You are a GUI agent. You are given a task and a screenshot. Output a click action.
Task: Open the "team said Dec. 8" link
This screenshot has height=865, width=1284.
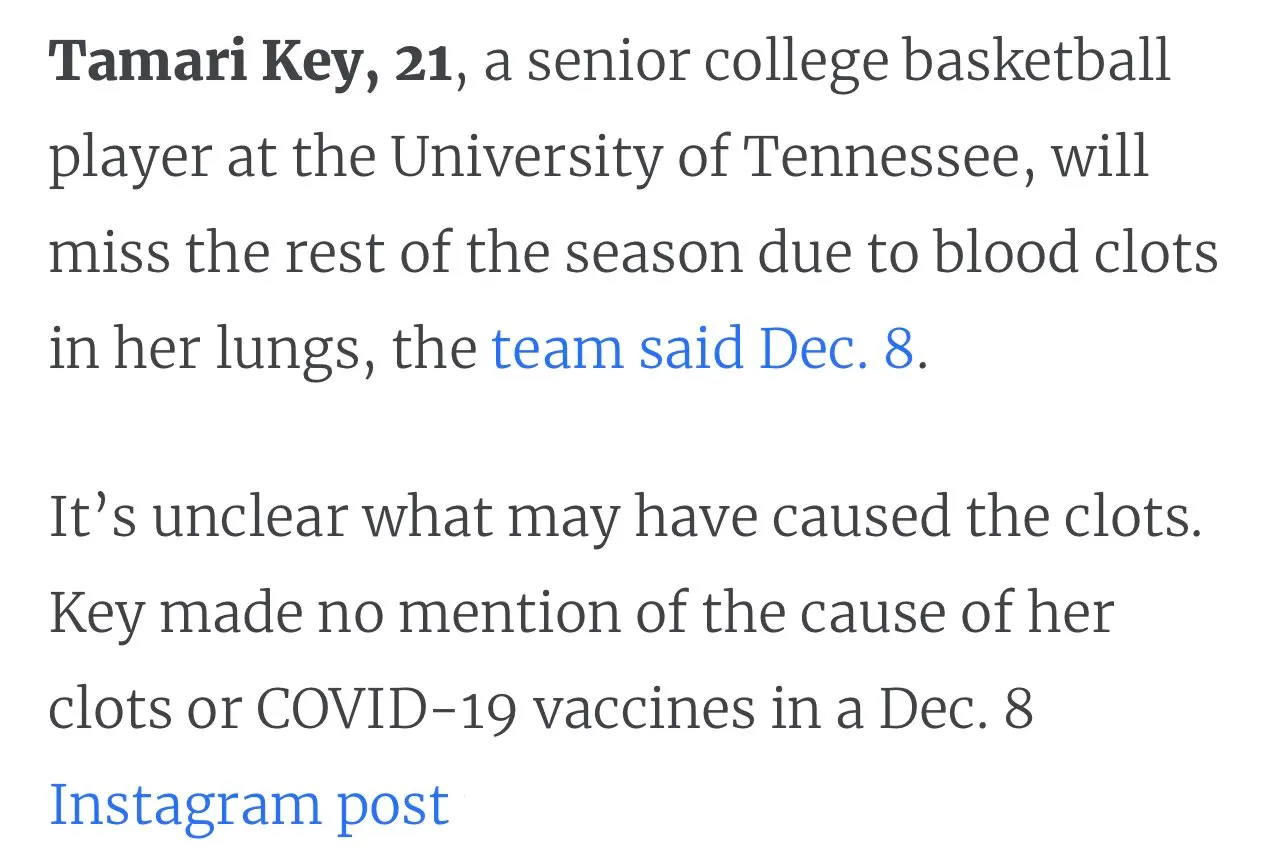[702, 349]
